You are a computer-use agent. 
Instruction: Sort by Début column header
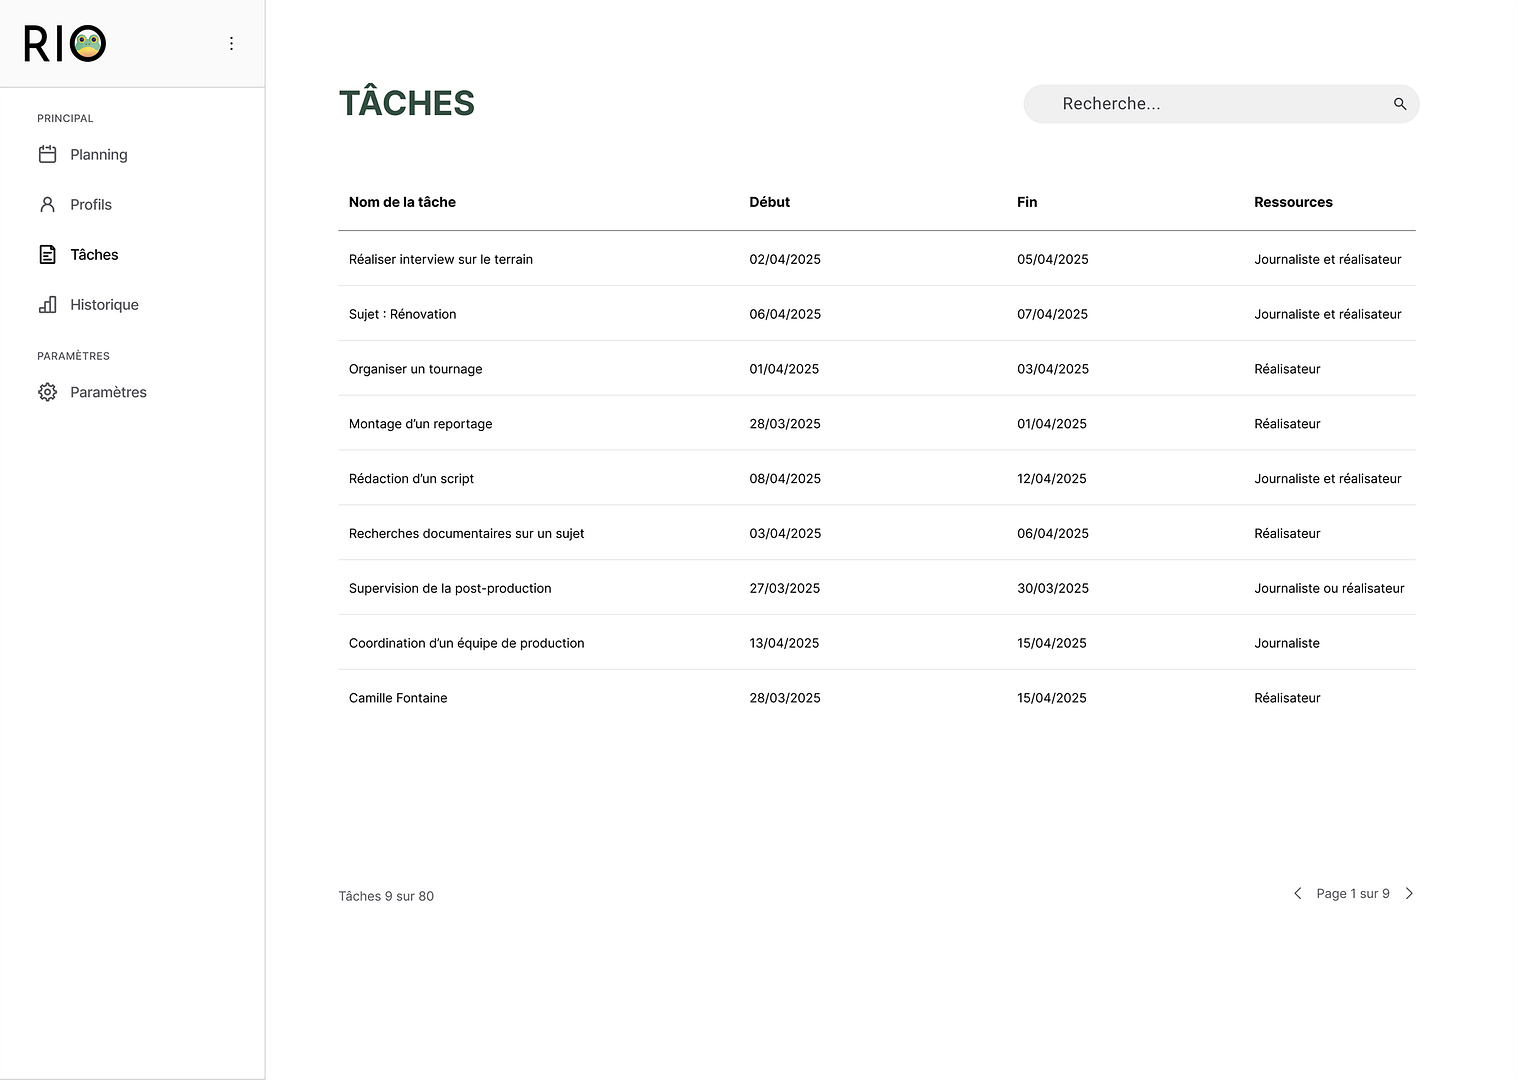click(x=769, y=202)
